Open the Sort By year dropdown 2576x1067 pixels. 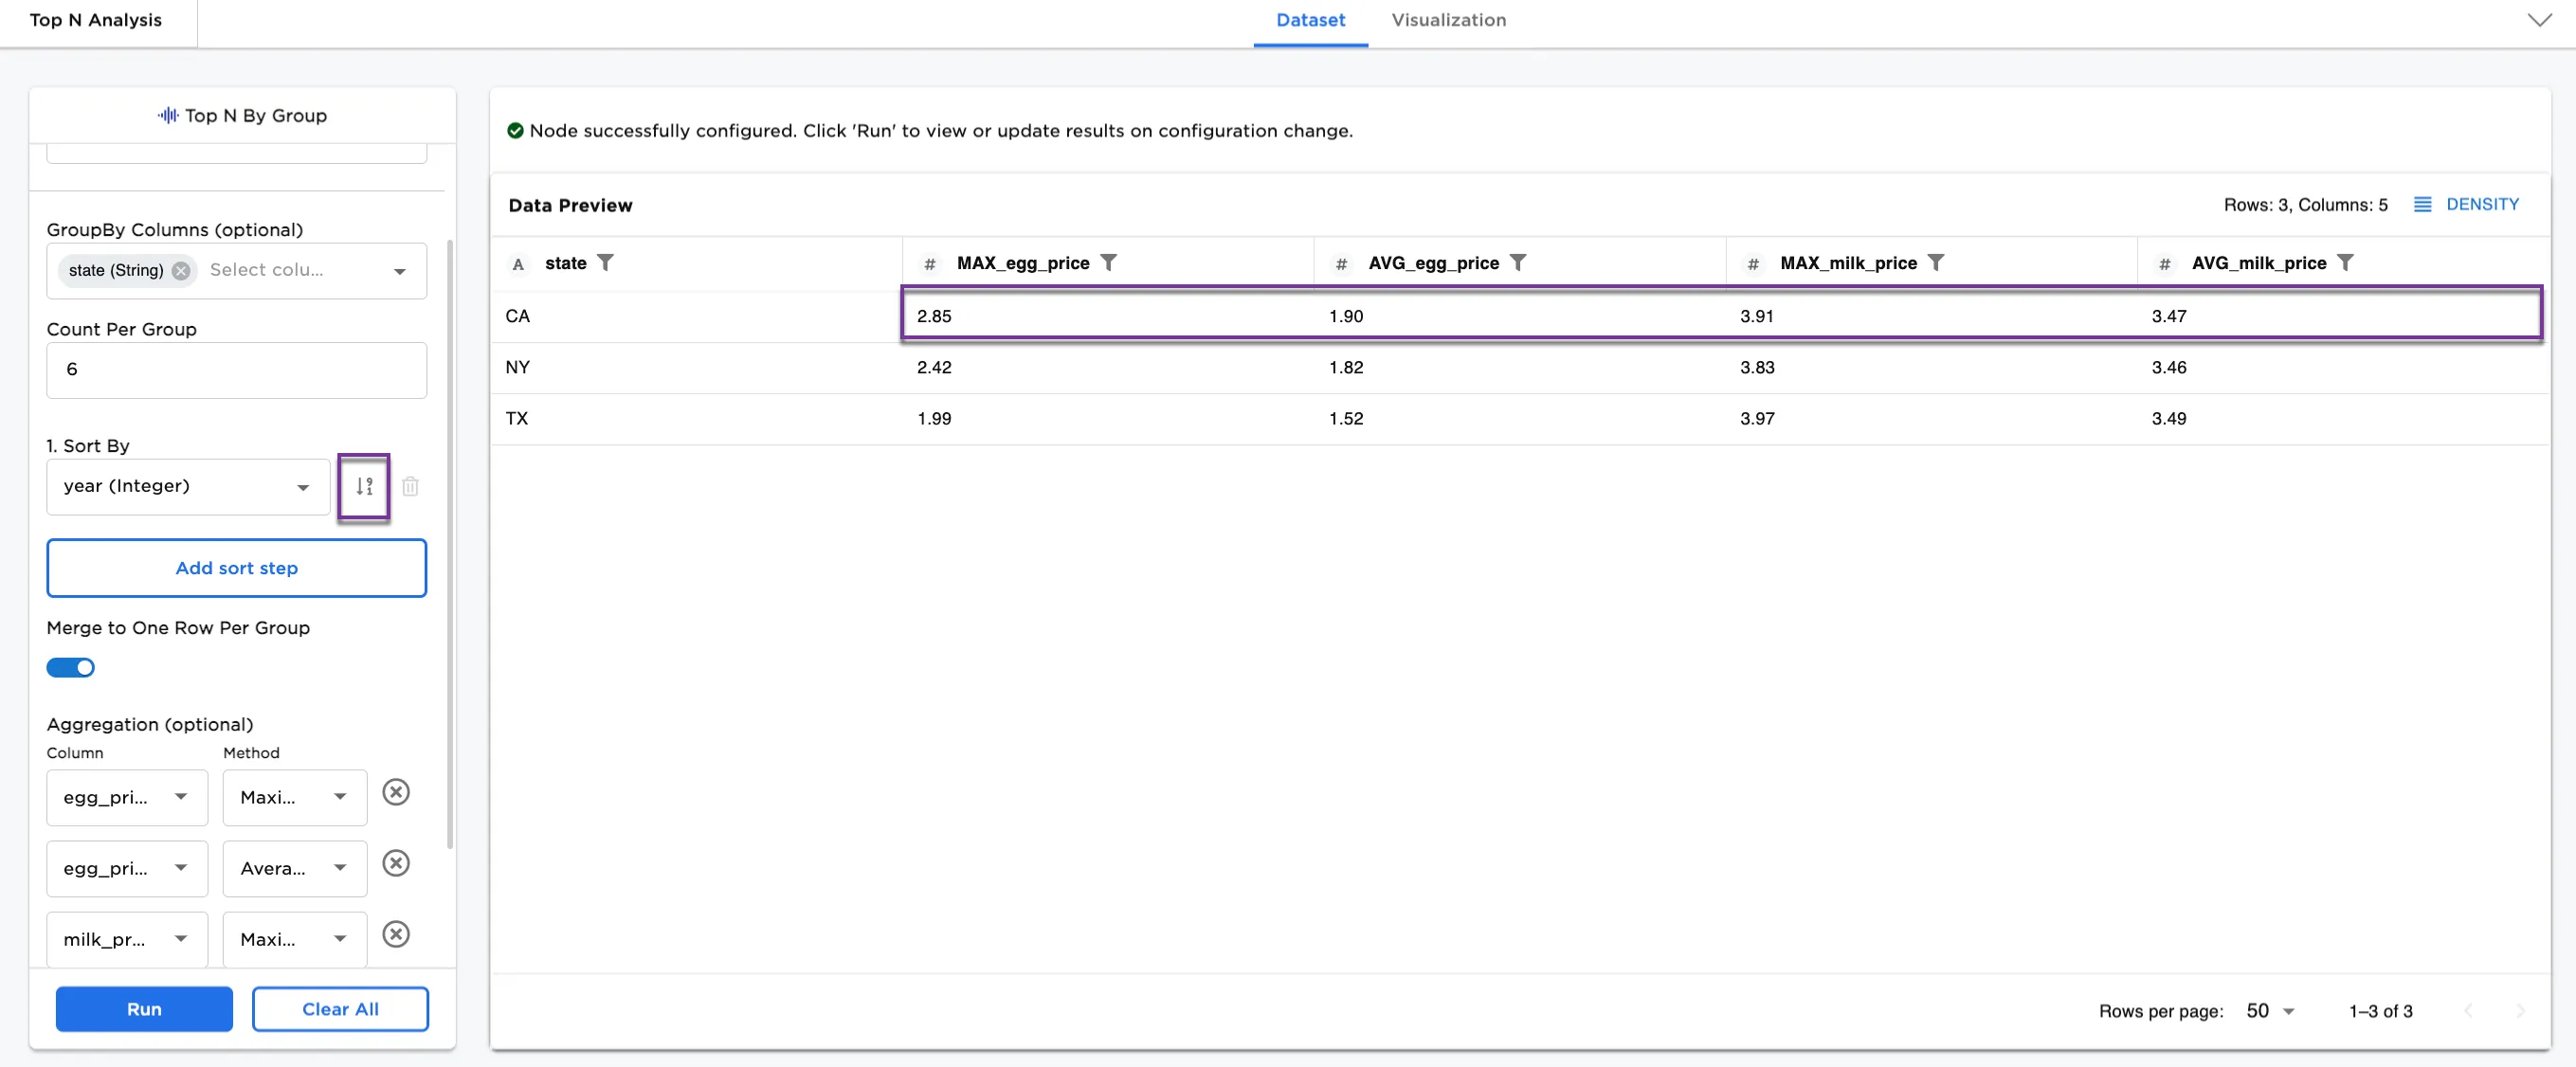tap(188, 487)
